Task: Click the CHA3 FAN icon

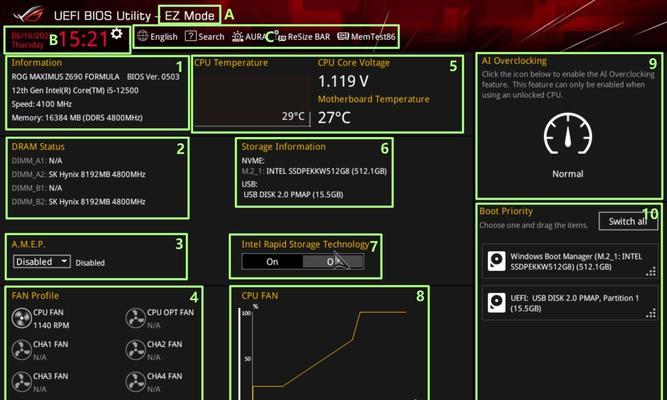Action: pos(21,382)
